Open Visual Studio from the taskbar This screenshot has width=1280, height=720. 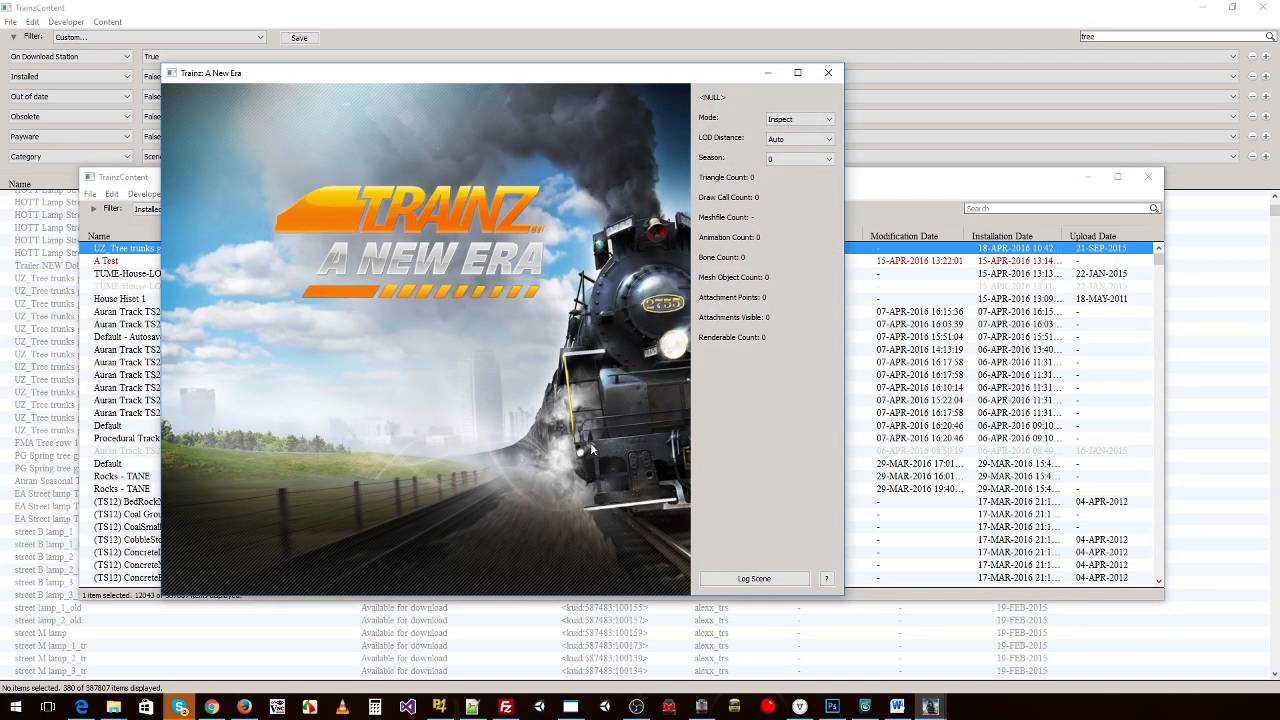click(407, 707)
